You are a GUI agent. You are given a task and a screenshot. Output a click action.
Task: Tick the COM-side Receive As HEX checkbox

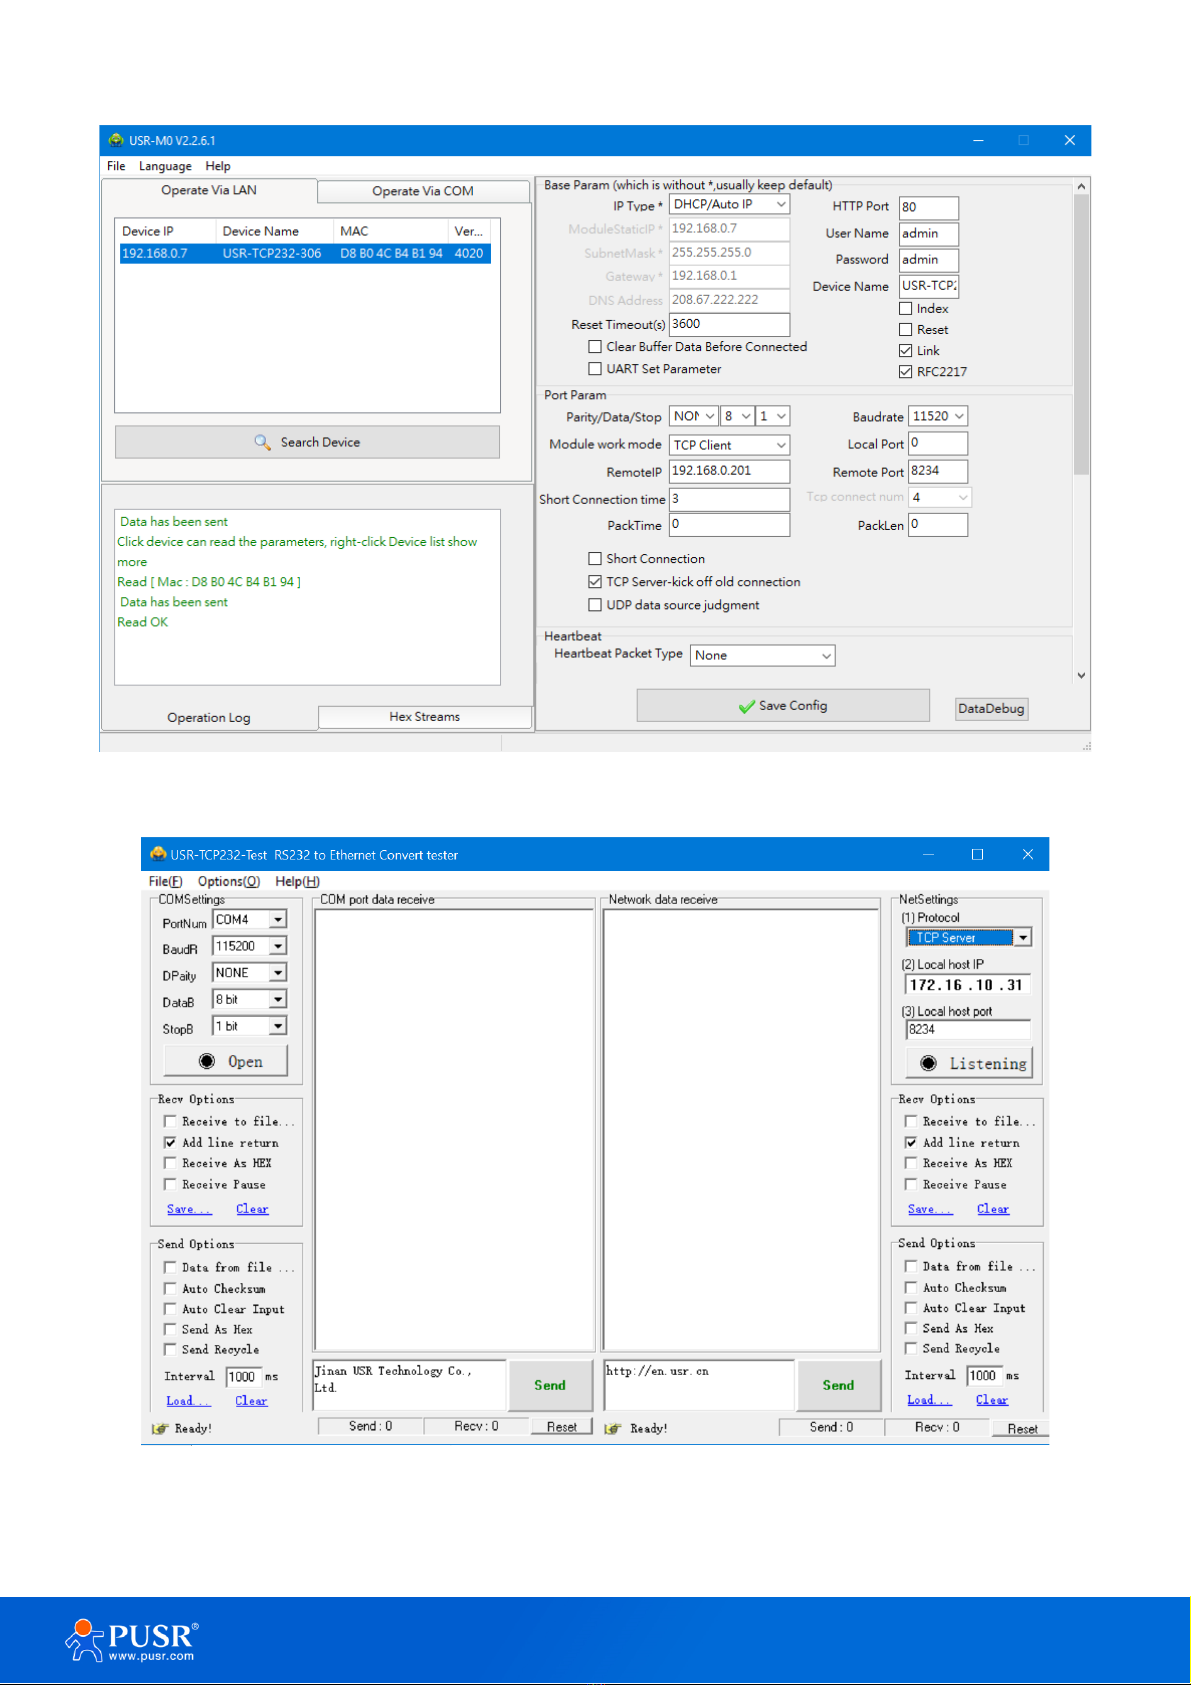click(x=170, y=1163)
